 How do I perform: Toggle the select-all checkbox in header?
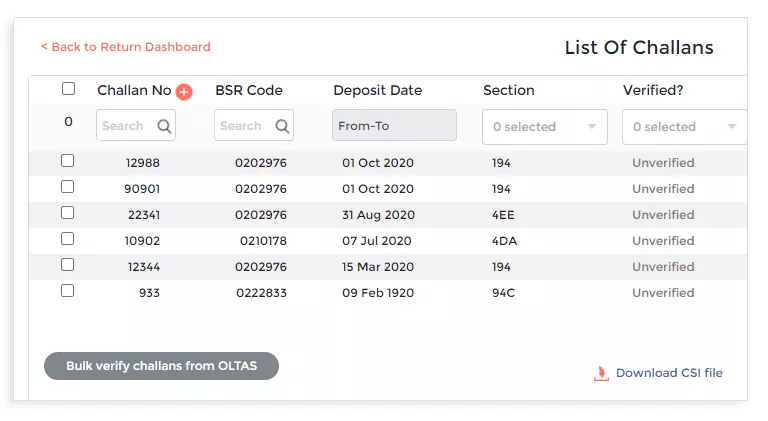point(68,89)
